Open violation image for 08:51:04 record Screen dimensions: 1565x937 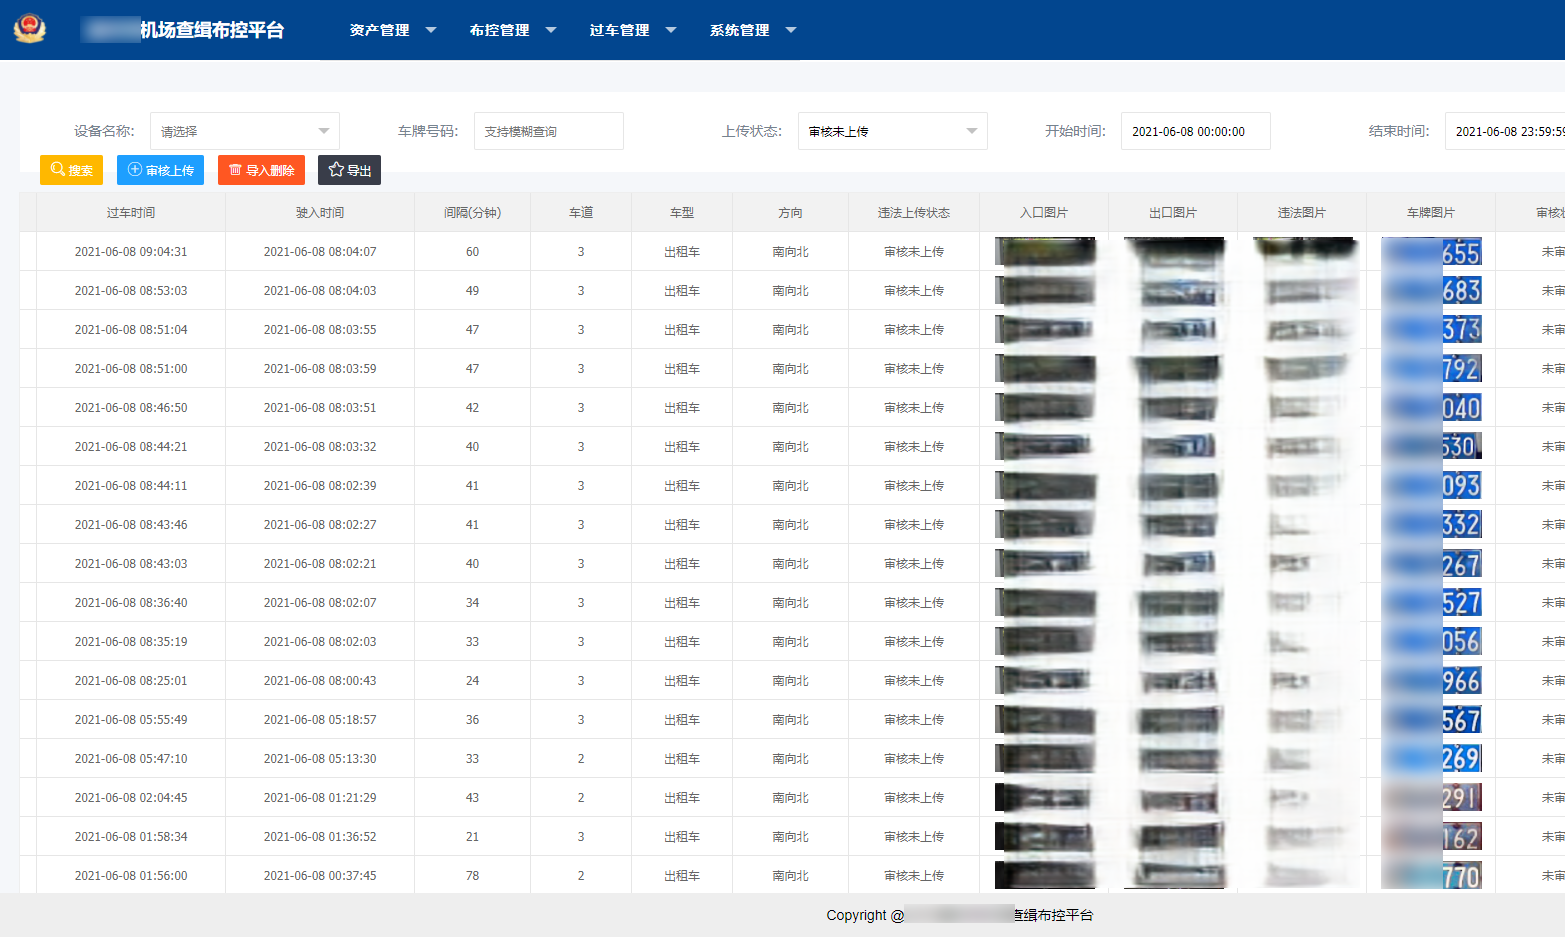1303,330
